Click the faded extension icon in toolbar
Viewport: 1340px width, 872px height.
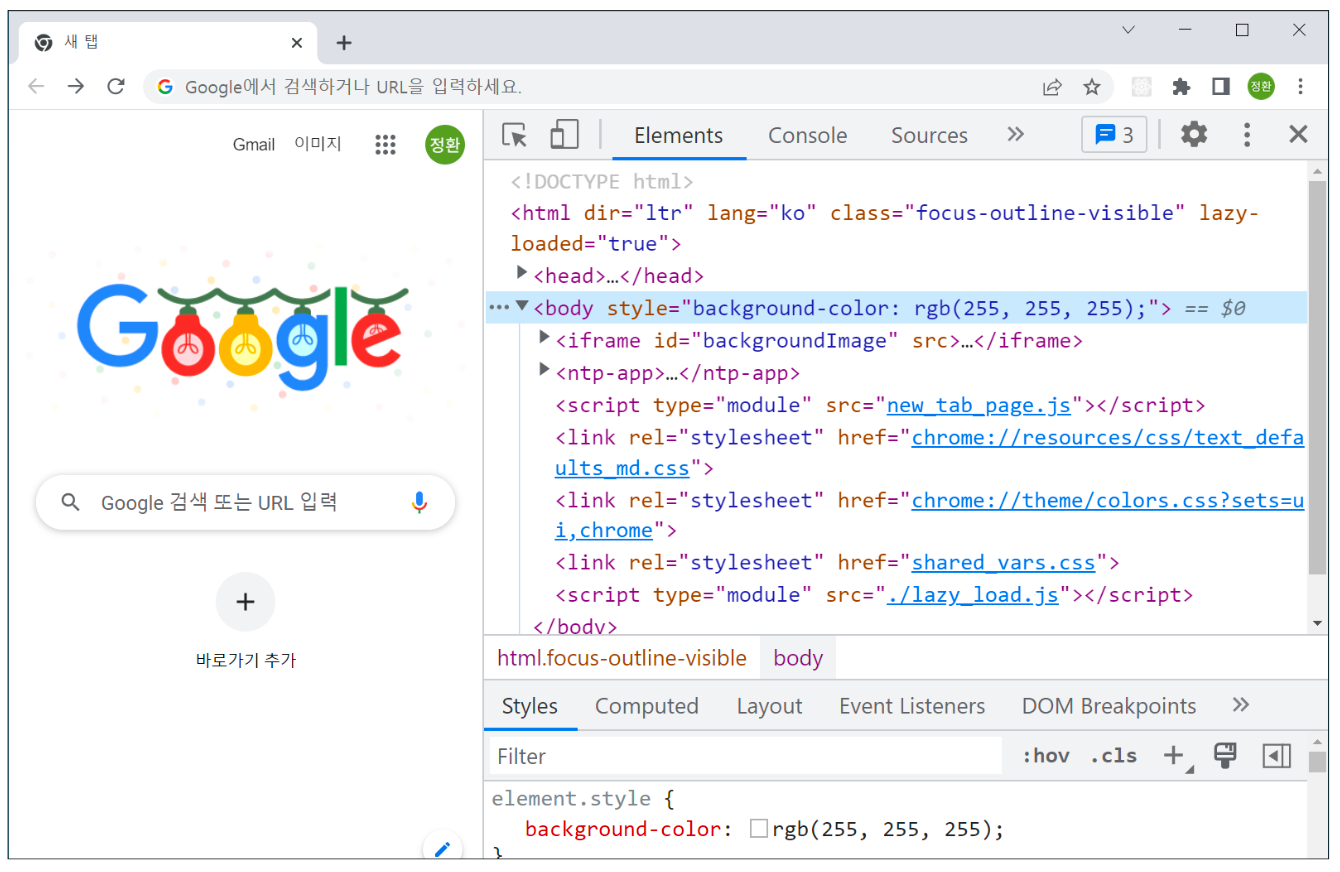pos(1142,87)
